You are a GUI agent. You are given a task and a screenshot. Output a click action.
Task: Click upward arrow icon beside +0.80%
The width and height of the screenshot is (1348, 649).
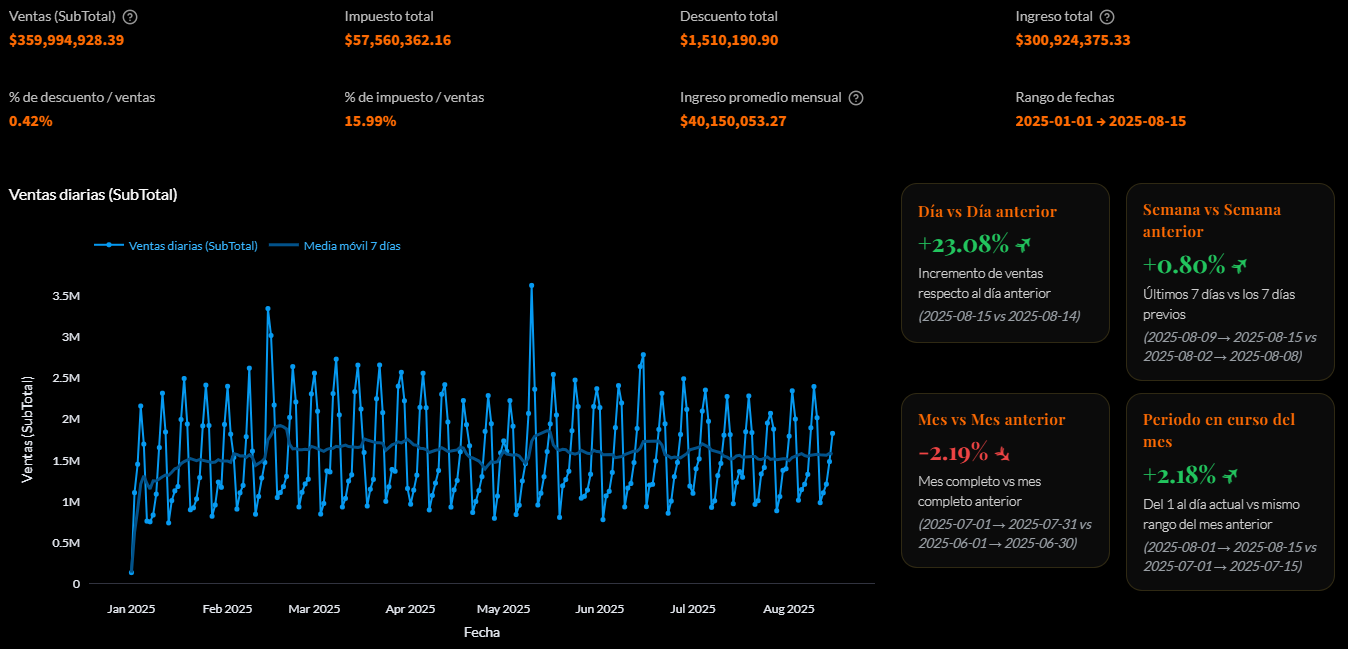[x=1241, y=266]
